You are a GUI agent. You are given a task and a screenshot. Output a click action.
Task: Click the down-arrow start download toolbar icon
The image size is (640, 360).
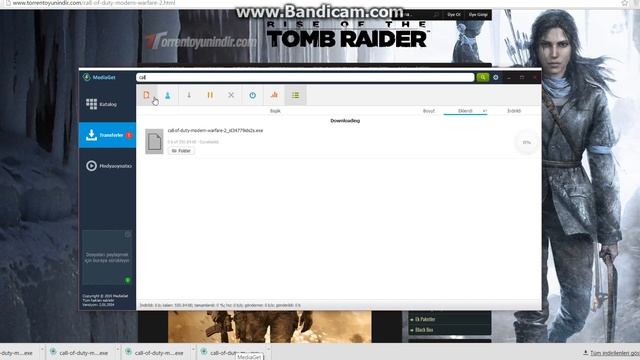(189, 95)
